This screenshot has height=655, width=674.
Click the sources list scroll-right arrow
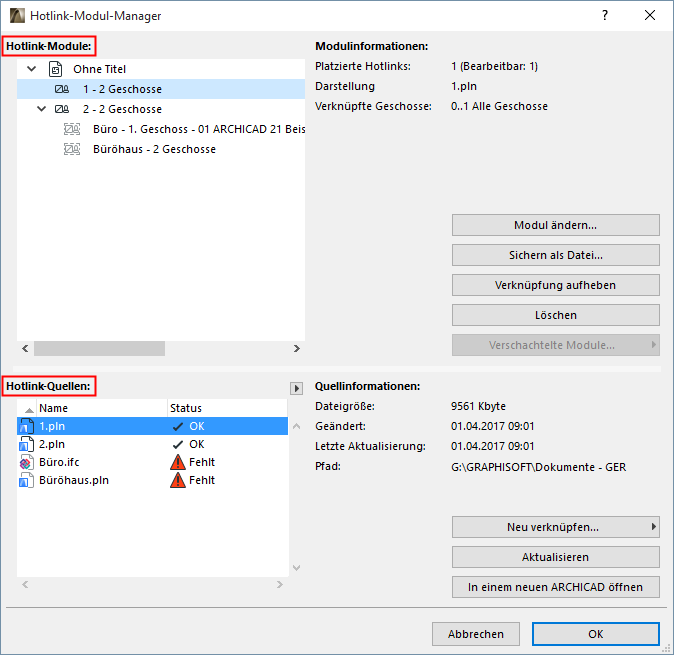point(280,584)
